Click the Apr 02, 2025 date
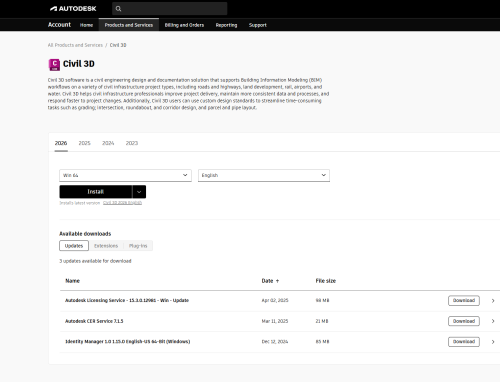500x382 pixels. click(275, 300)
